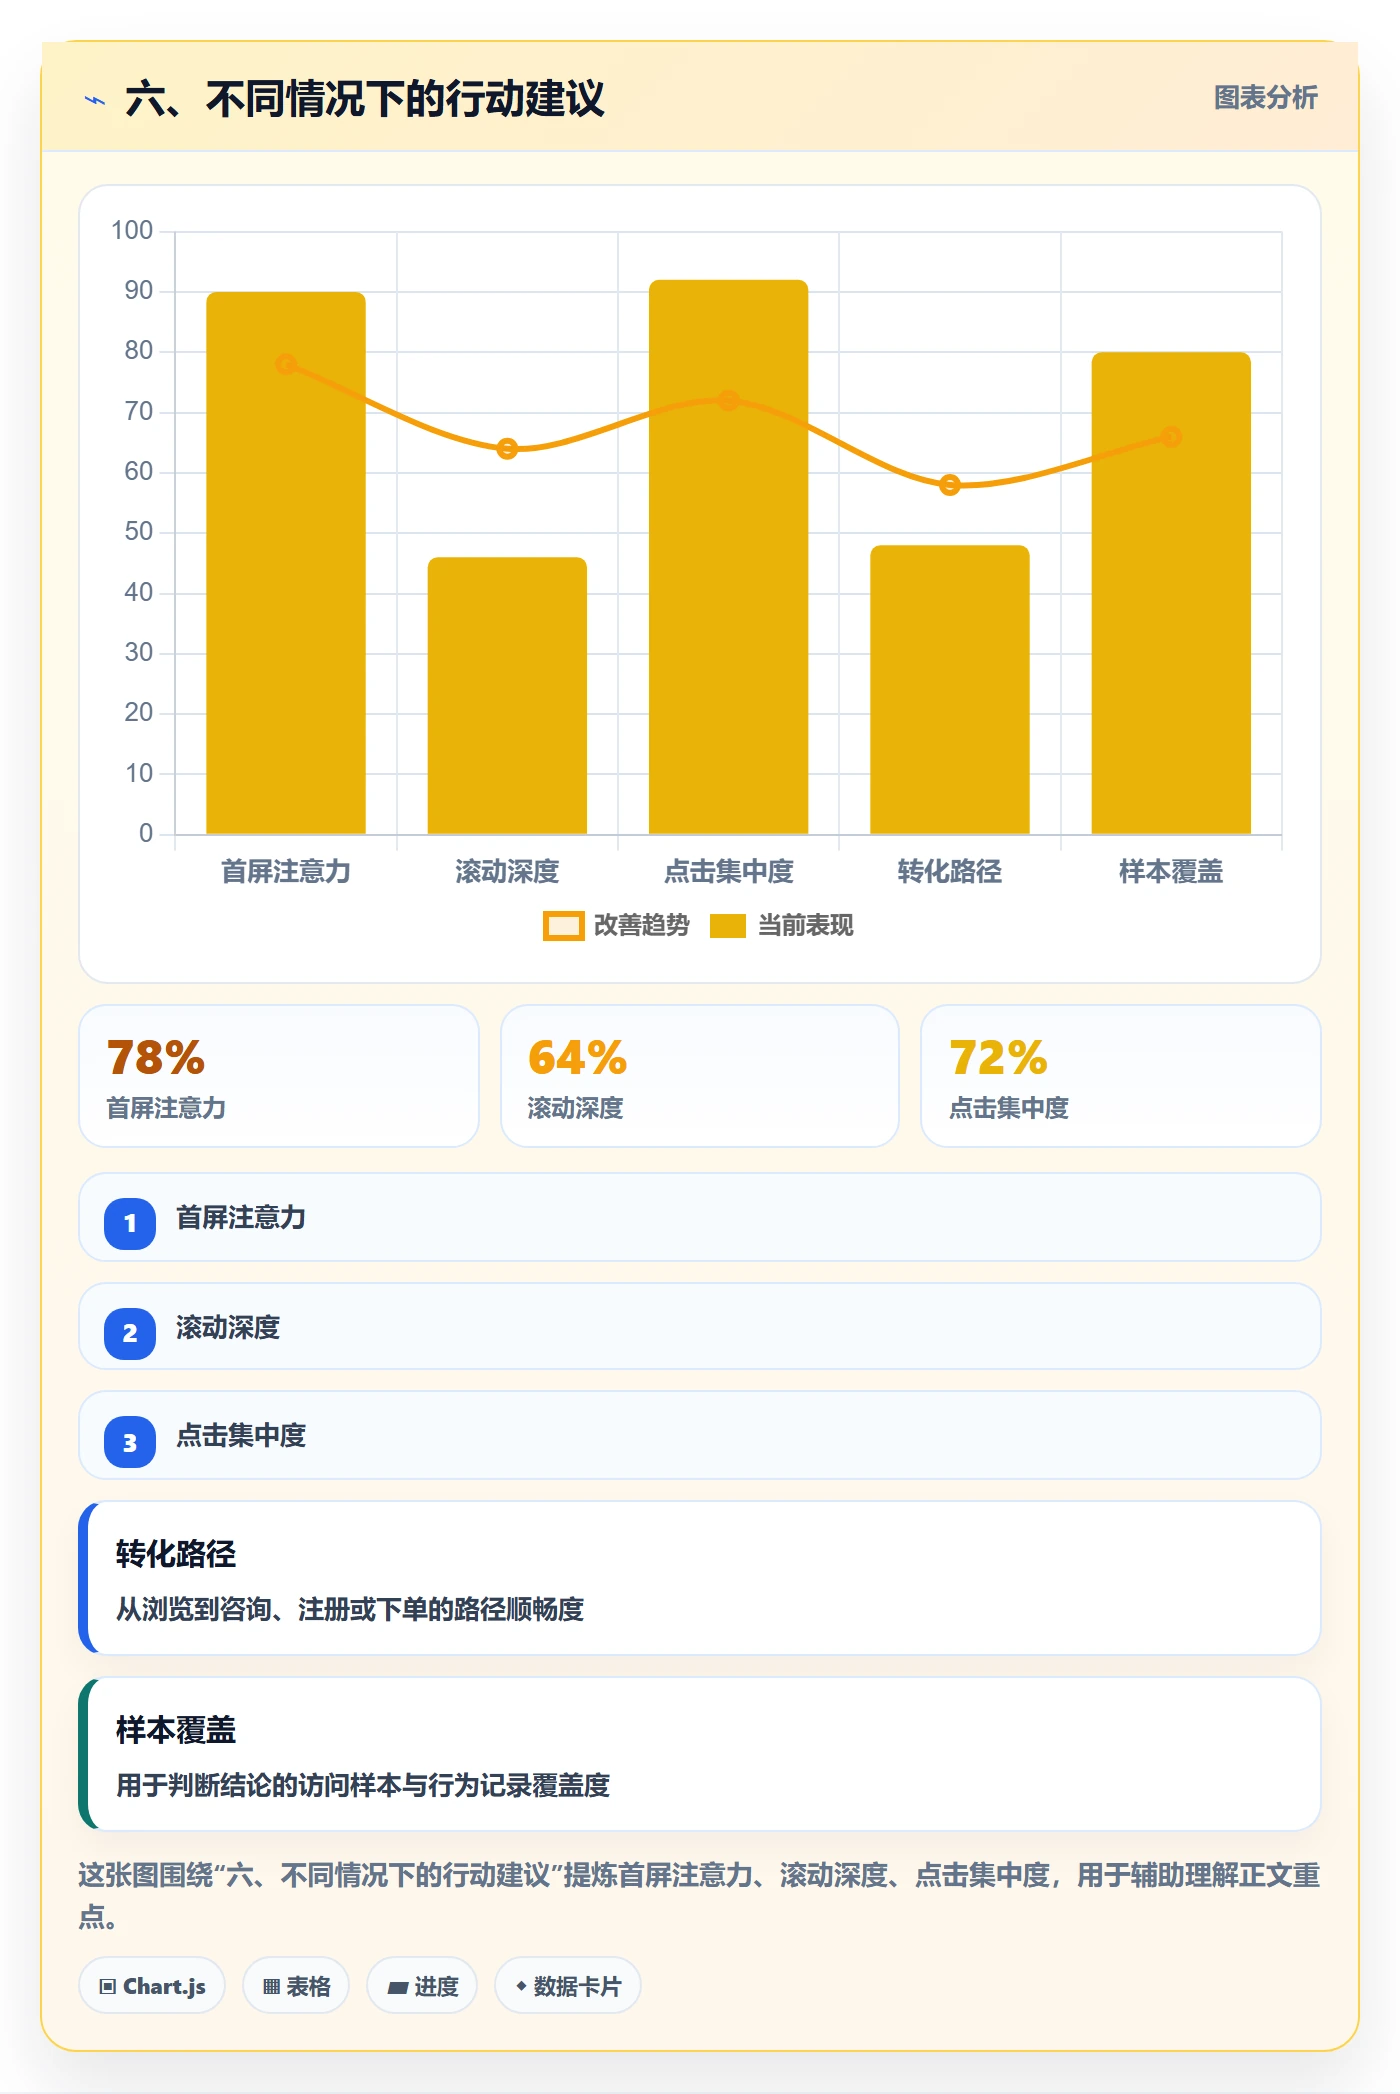Click the number 3 badge for 点击集中度

point(130,1442)
